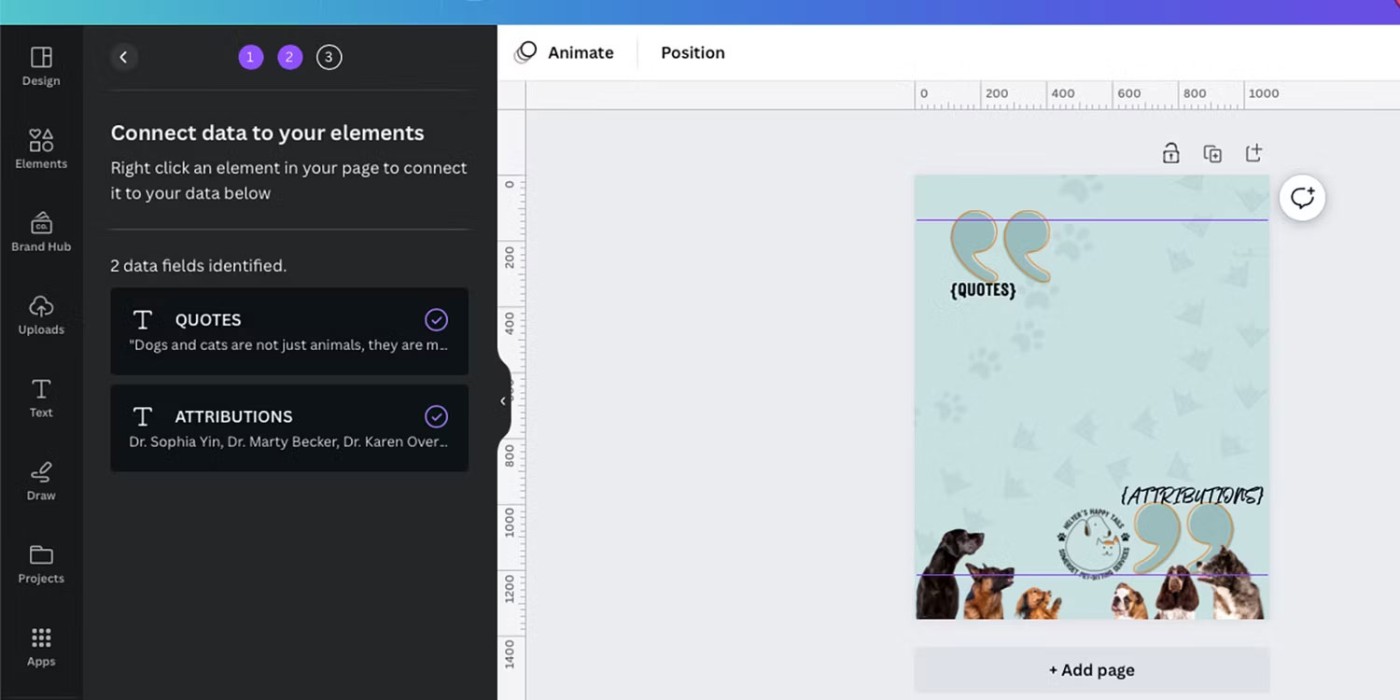Open the Uploads panel
This screenshot has height=700, width=1400.
(41, 315)
